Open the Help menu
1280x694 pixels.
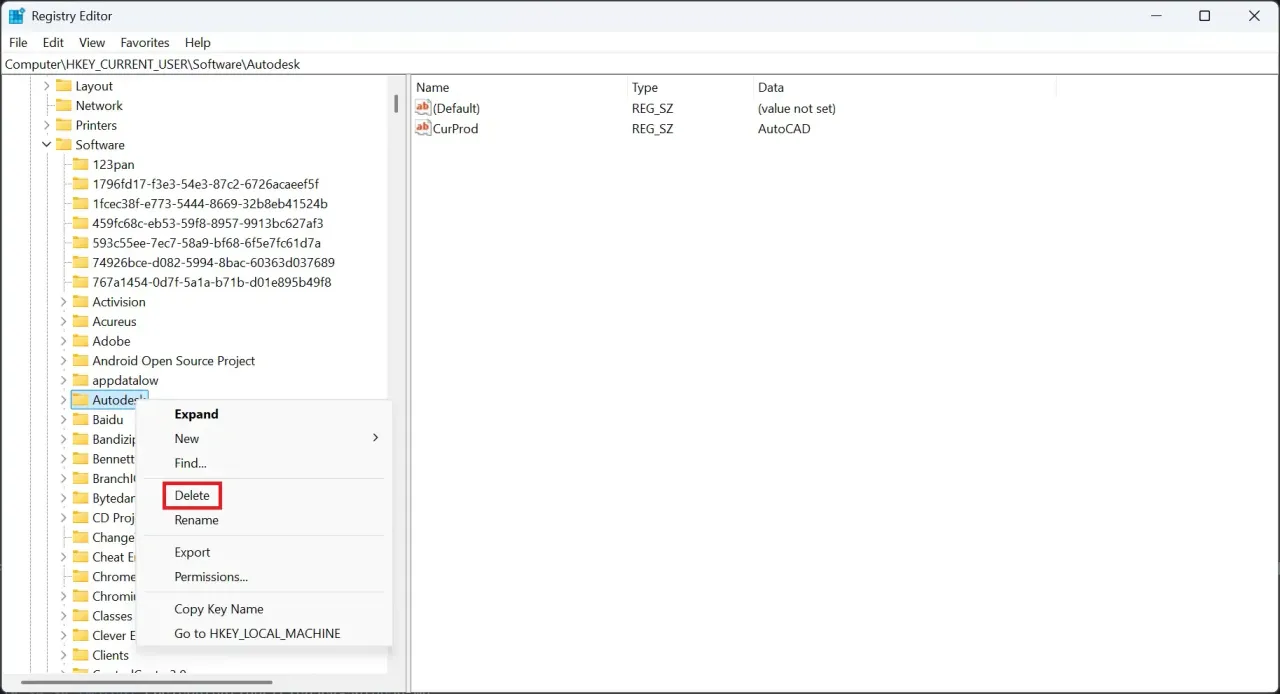click(x=198, y=42)
